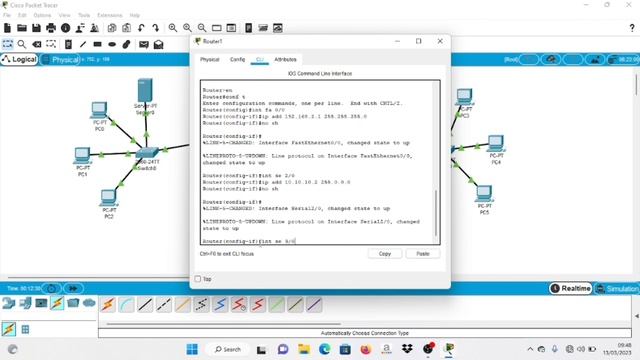This screenshot has width=640, height=360.
Task: Select PC0 device in workspace
Action: coord(99,111)
